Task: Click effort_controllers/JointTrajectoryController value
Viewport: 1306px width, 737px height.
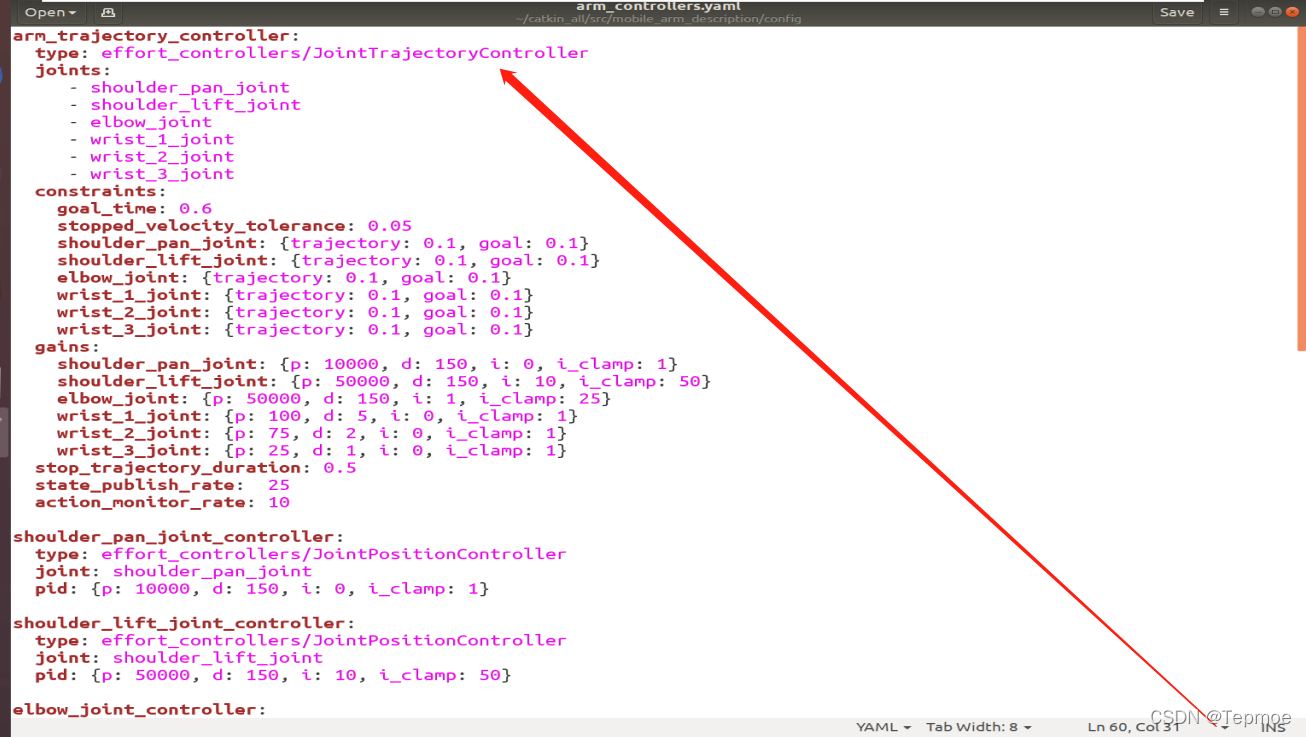Action: pos(345,53)
